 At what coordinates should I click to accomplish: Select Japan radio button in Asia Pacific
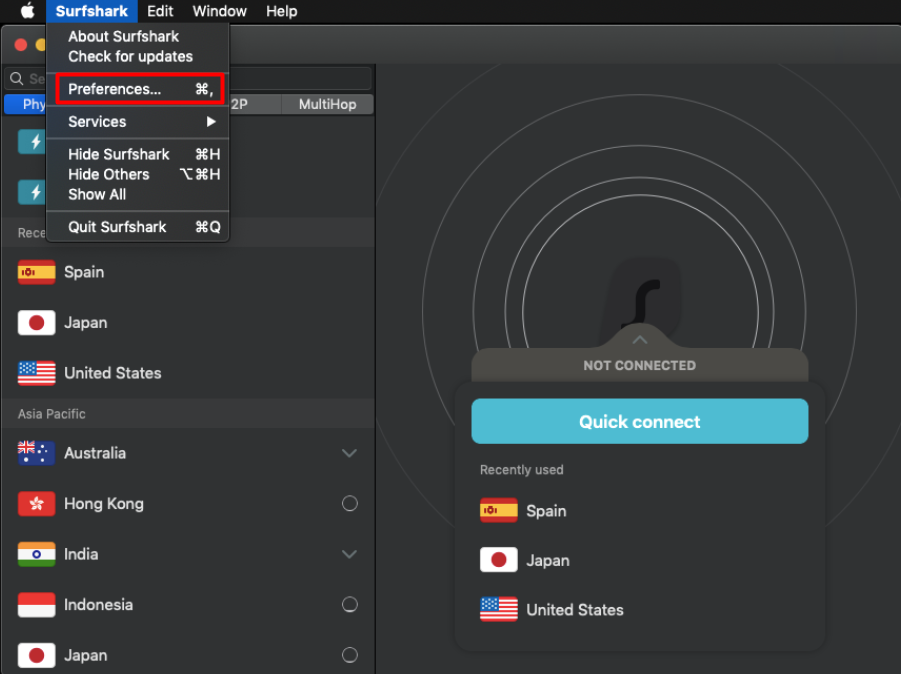(349, 655)
